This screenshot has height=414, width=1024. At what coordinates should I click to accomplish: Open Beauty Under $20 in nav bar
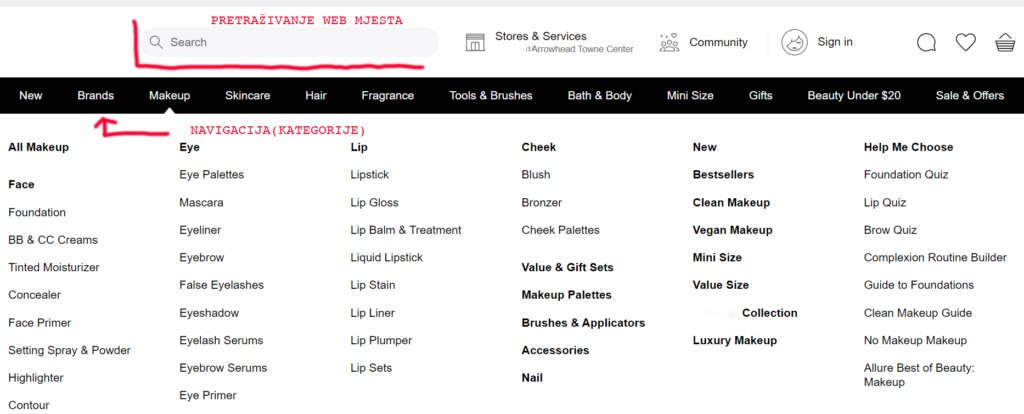[854, 96]
